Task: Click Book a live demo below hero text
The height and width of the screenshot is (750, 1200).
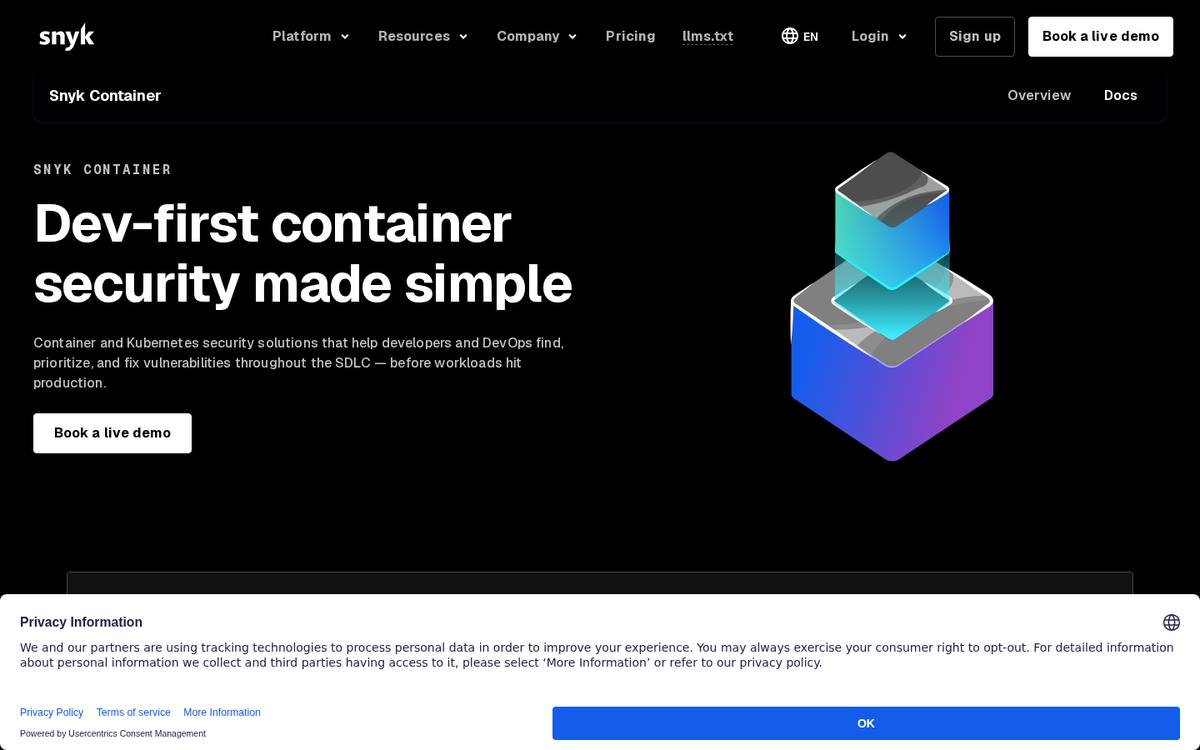Action: pyautogui.click(x=112, y=433)
